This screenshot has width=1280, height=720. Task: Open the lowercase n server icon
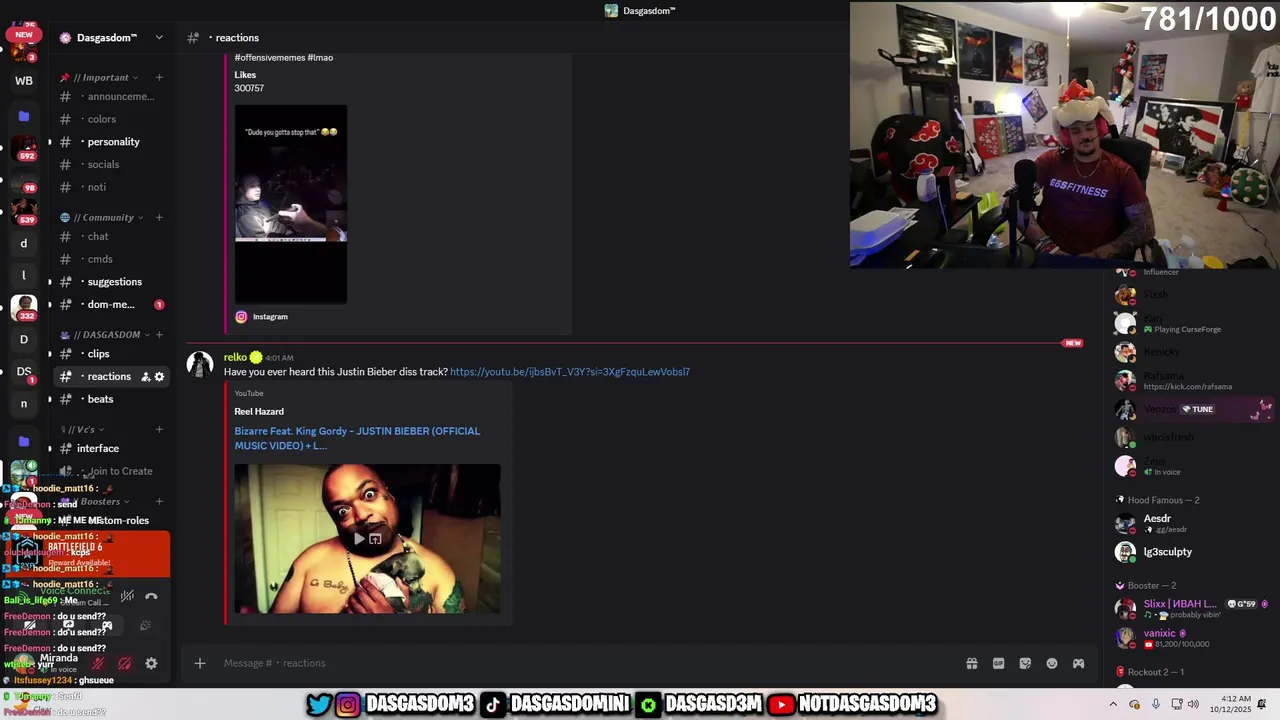(x=24, y=404)
